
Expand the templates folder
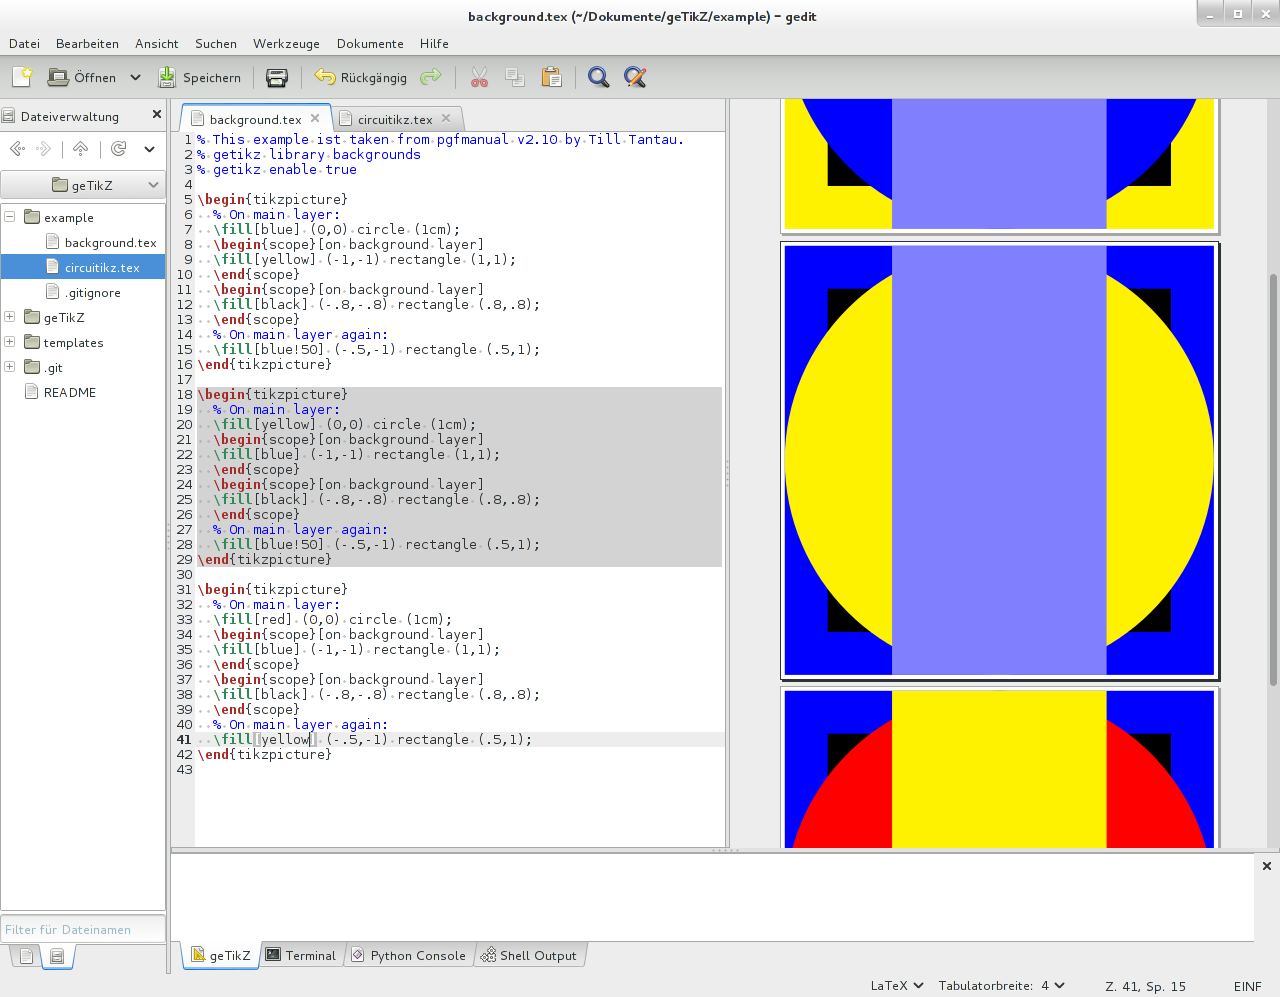[x=10, y=341]
